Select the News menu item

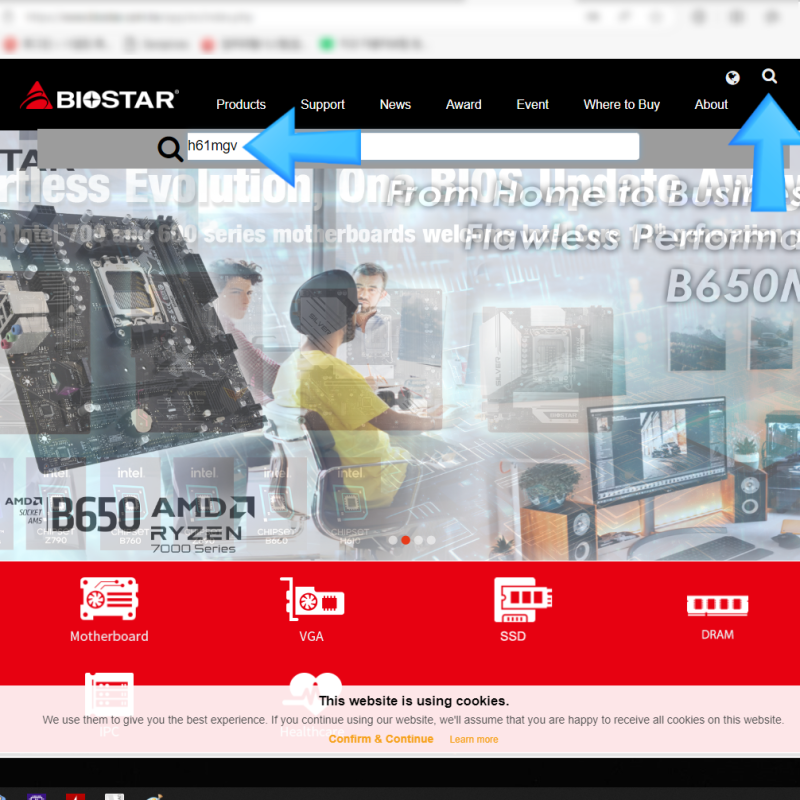pos(394,104)
